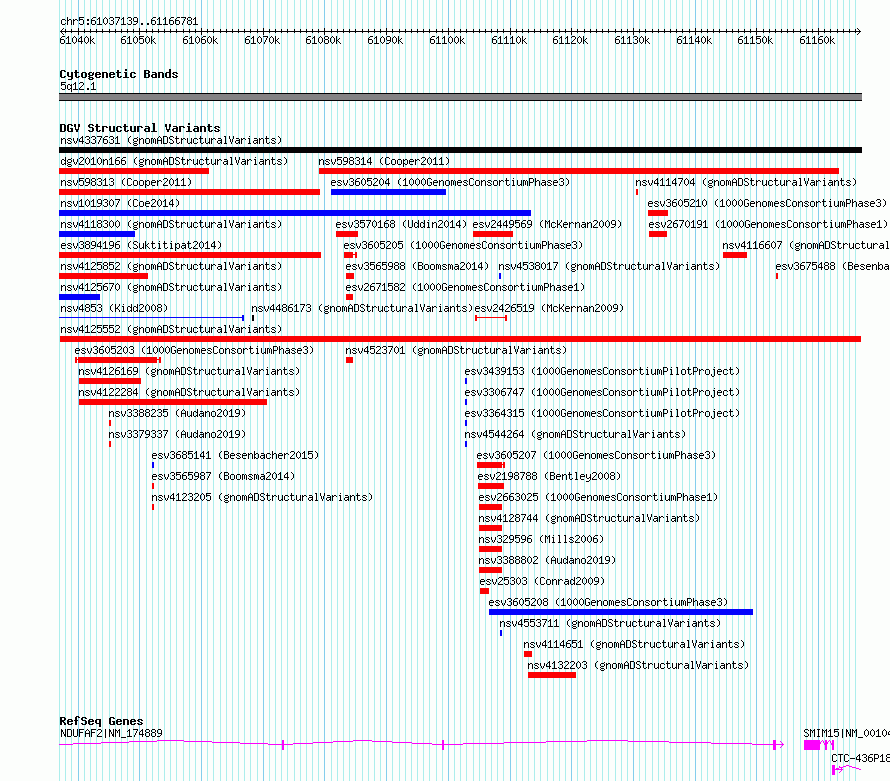
Task: Click the esv2670191 variant label
Action: pos(768,224)
